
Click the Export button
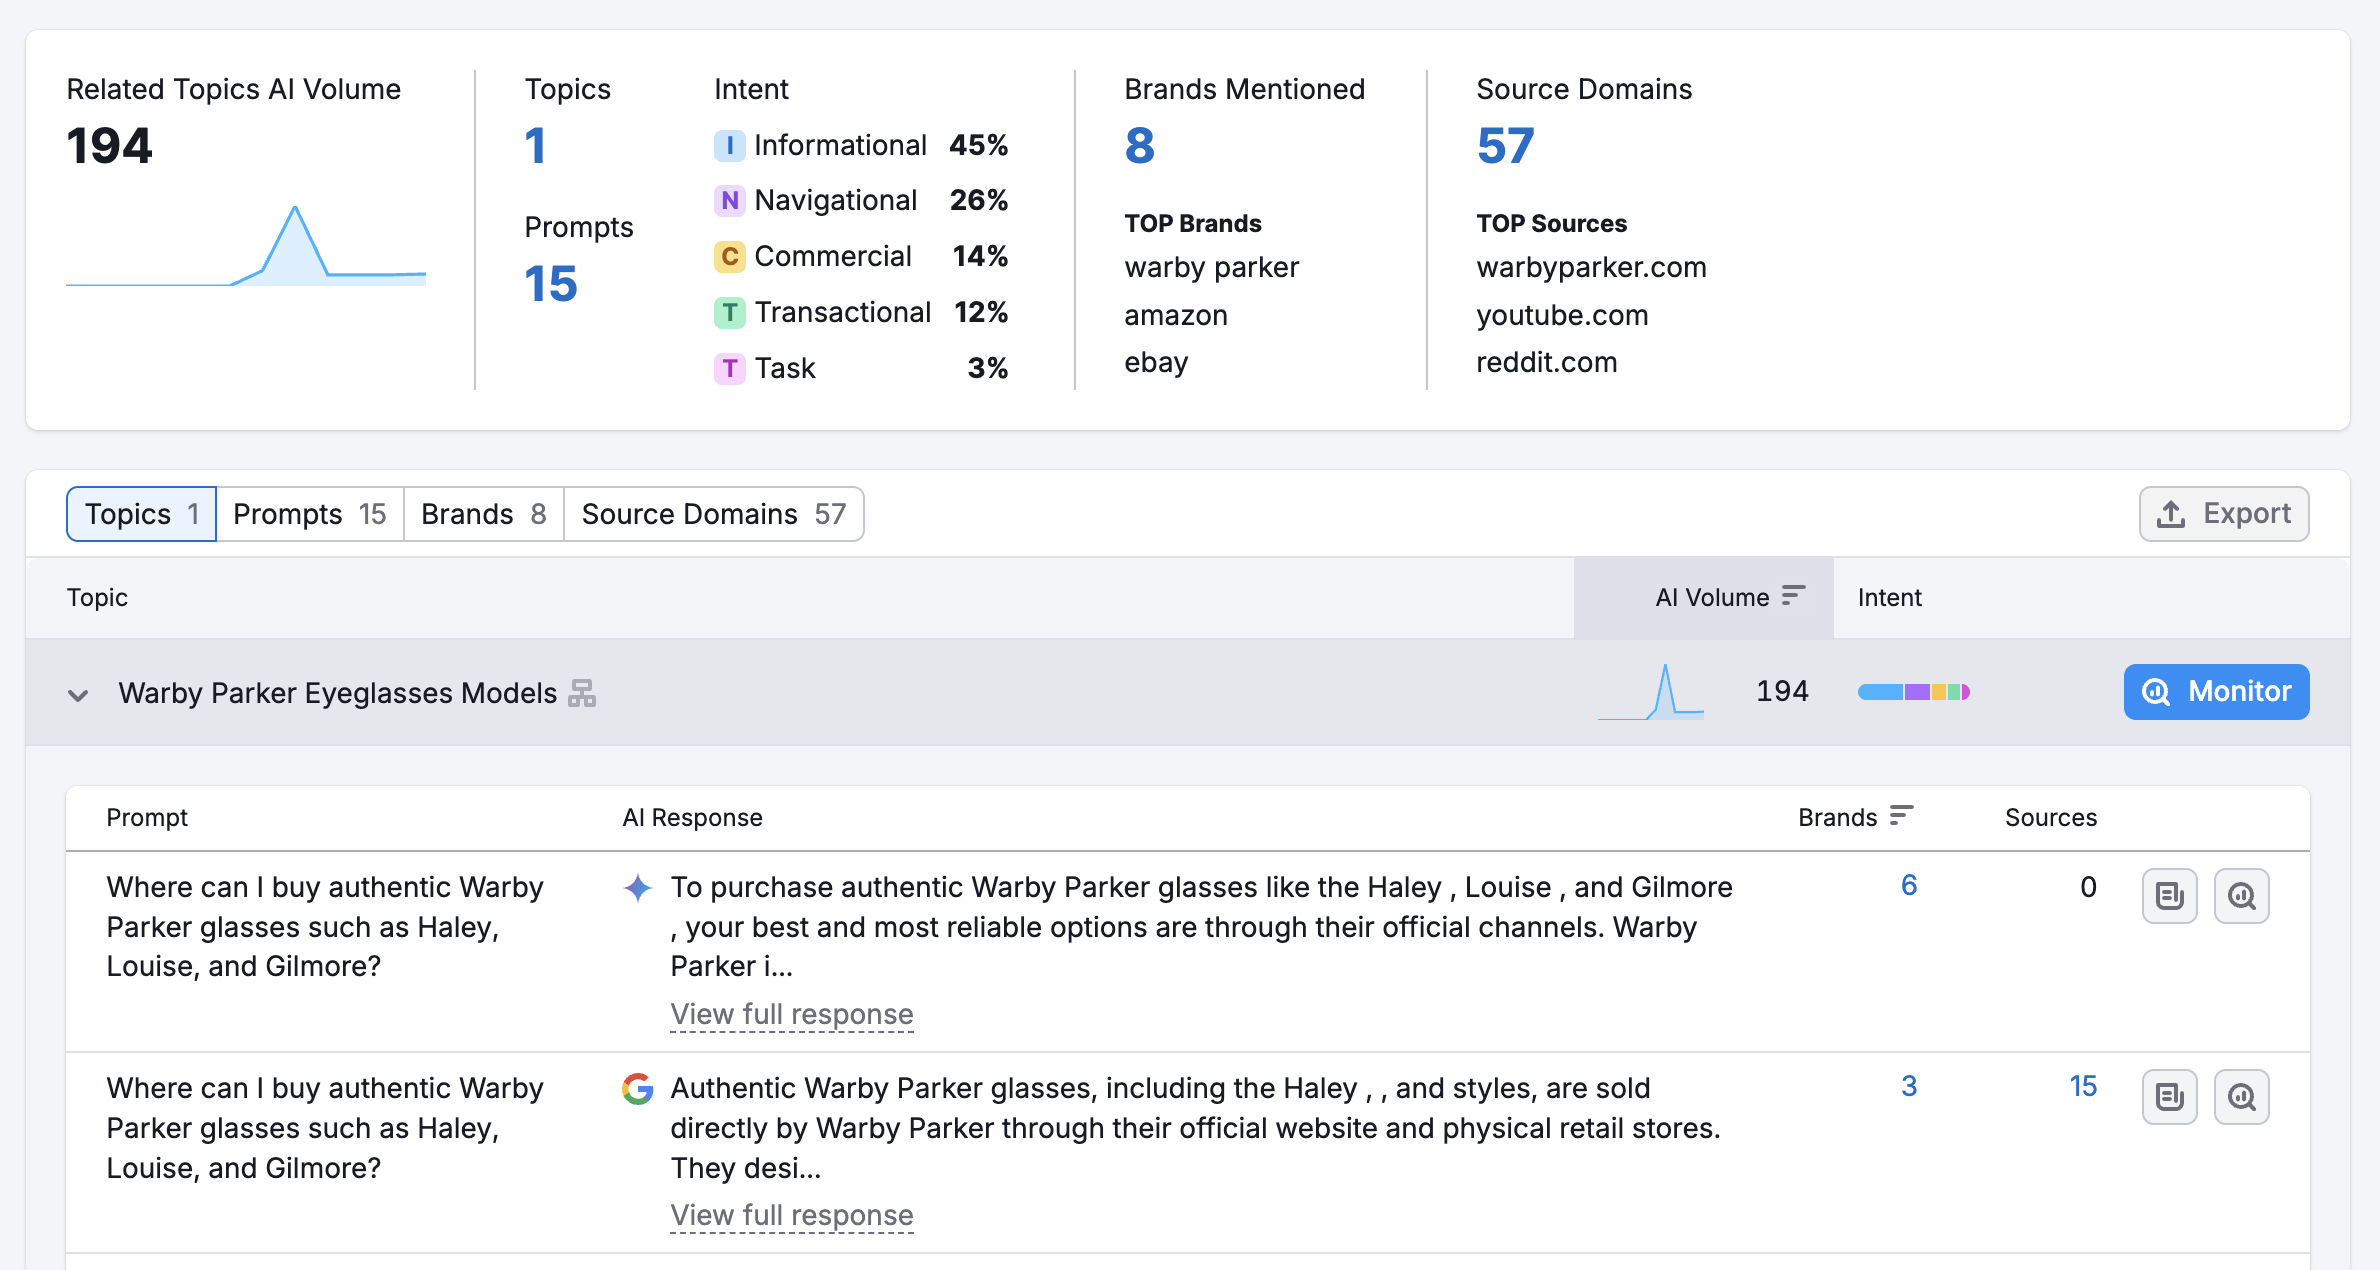[2222, 513]
